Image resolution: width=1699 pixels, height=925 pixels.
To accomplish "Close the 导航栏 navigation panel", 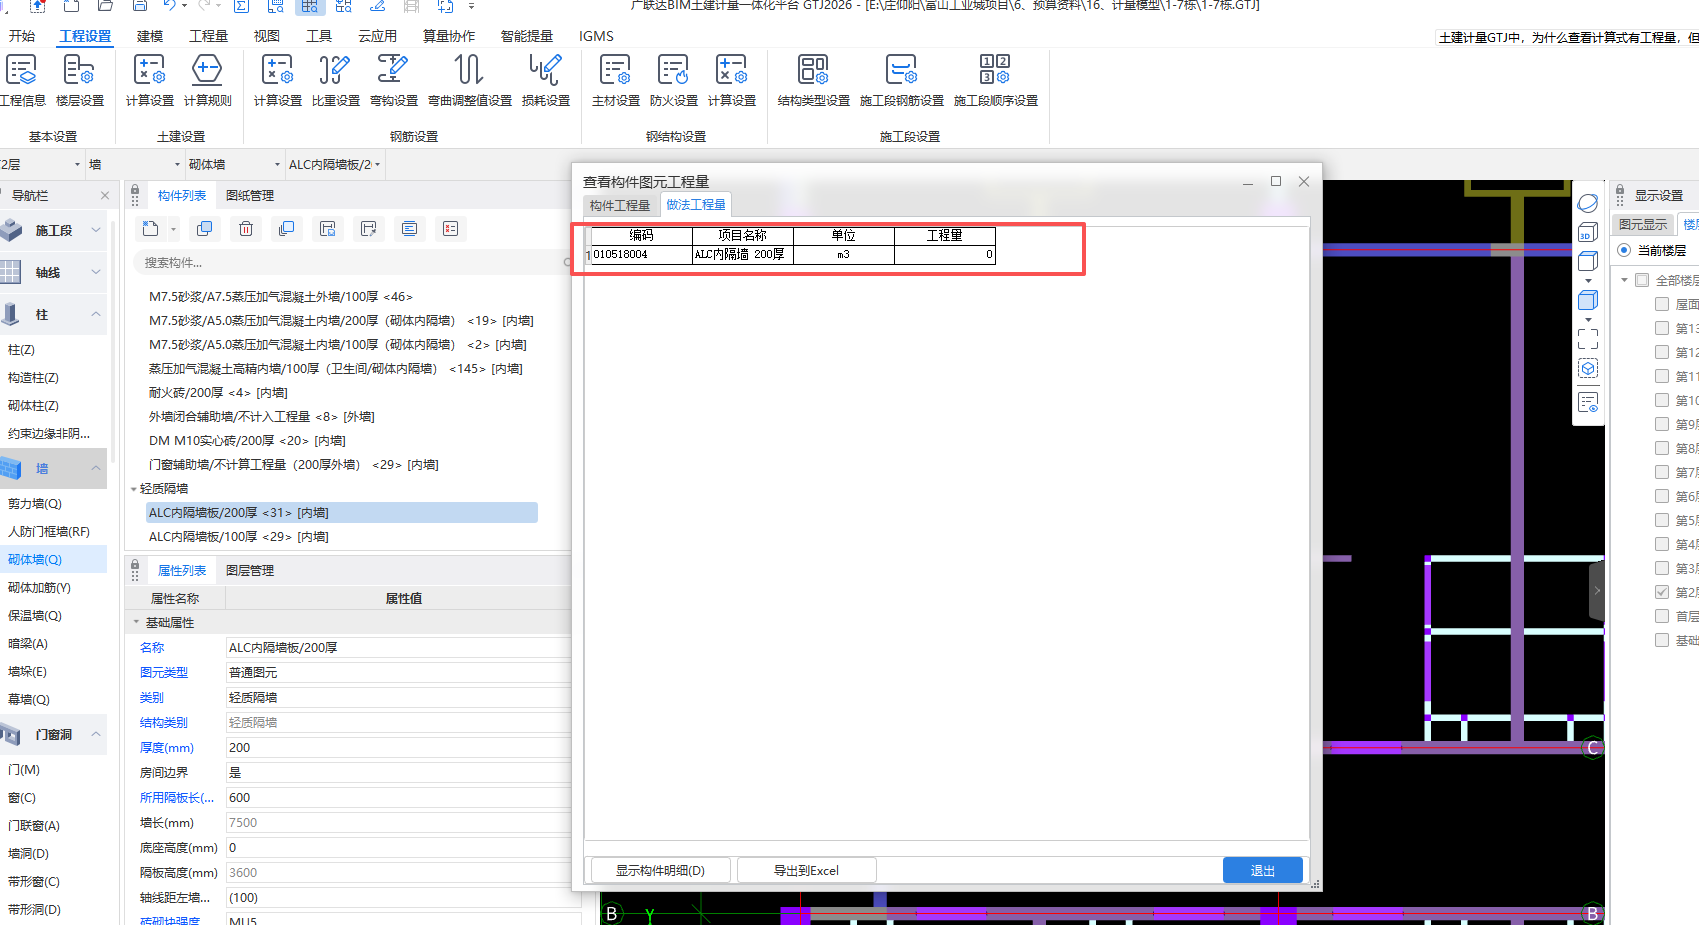I will coord(105,196).
